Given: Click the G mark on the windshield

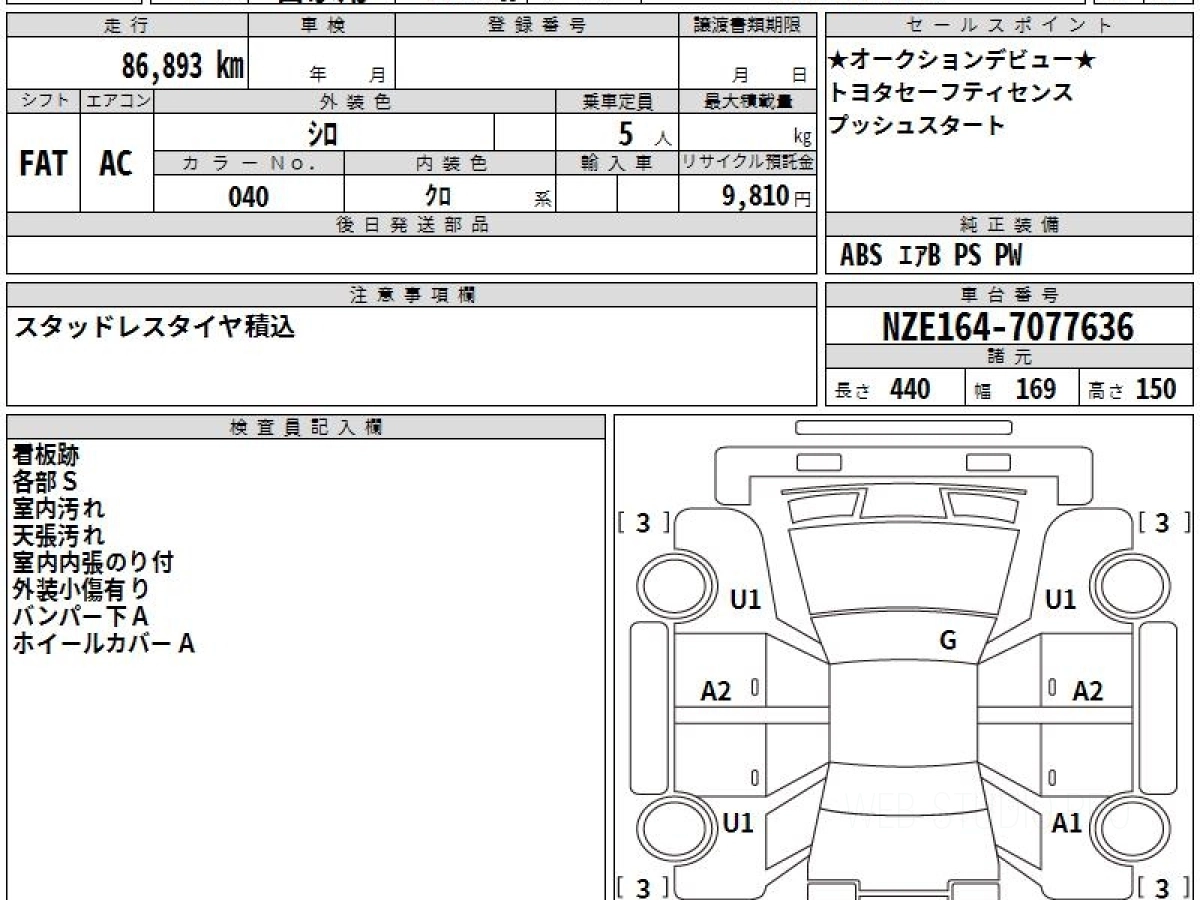Looking at the screenshot, I should (947, 641).
